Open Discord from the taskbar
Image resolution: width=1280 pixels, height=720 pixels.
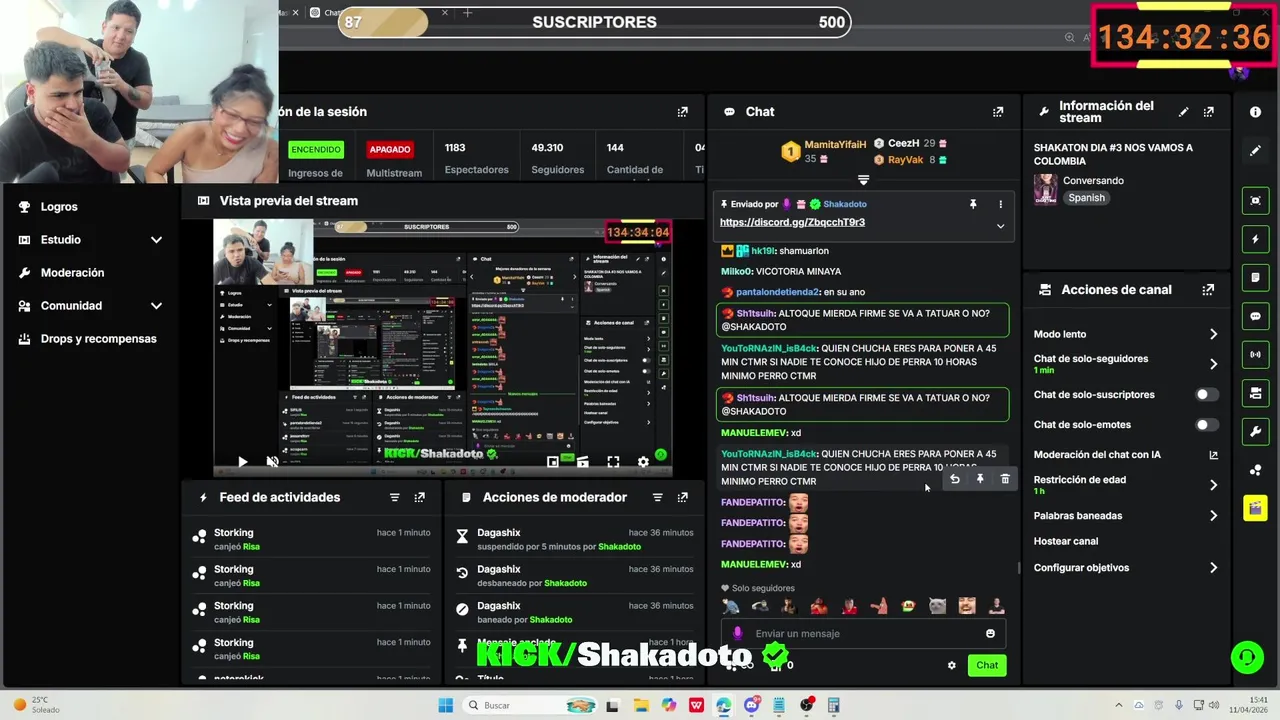(x=751, y=705)
